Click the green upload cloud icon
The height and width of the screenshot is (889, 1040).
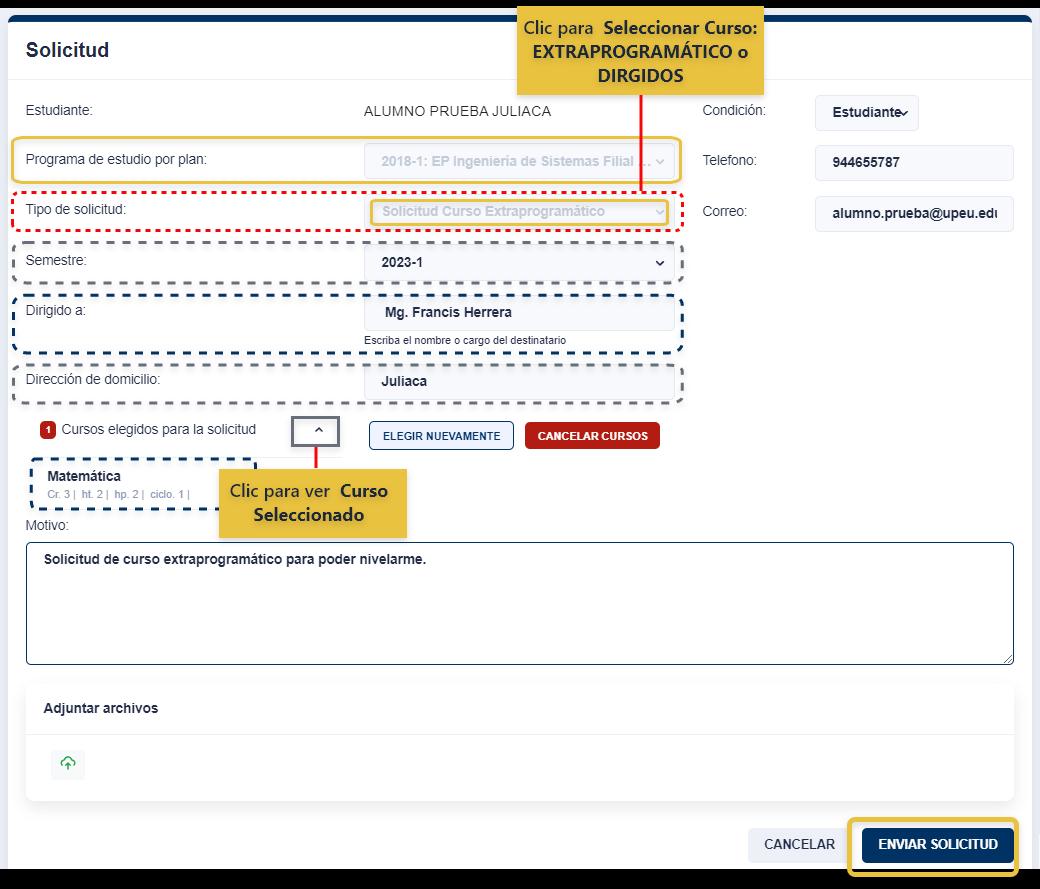click(x=68, y=763)
